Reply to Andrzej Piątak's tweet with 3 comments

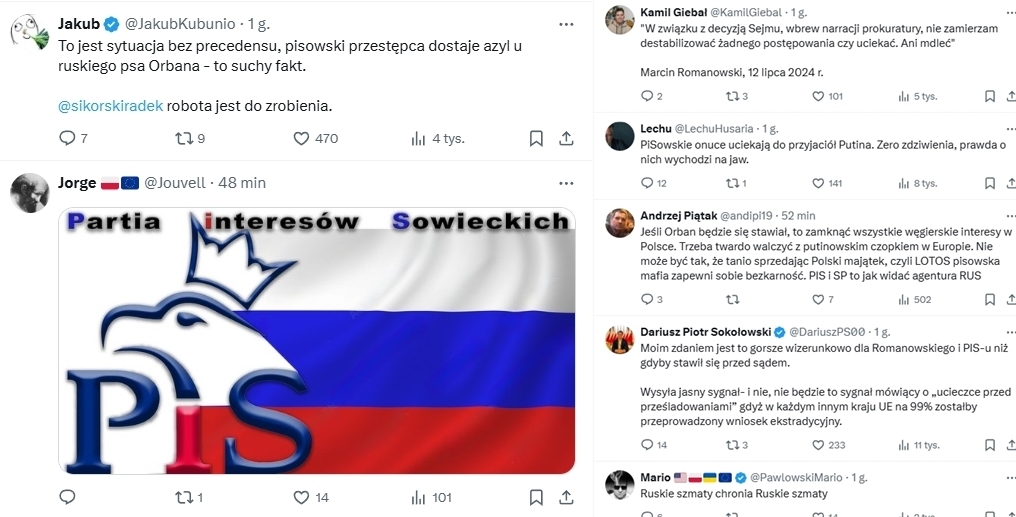(x=651, y=299)
